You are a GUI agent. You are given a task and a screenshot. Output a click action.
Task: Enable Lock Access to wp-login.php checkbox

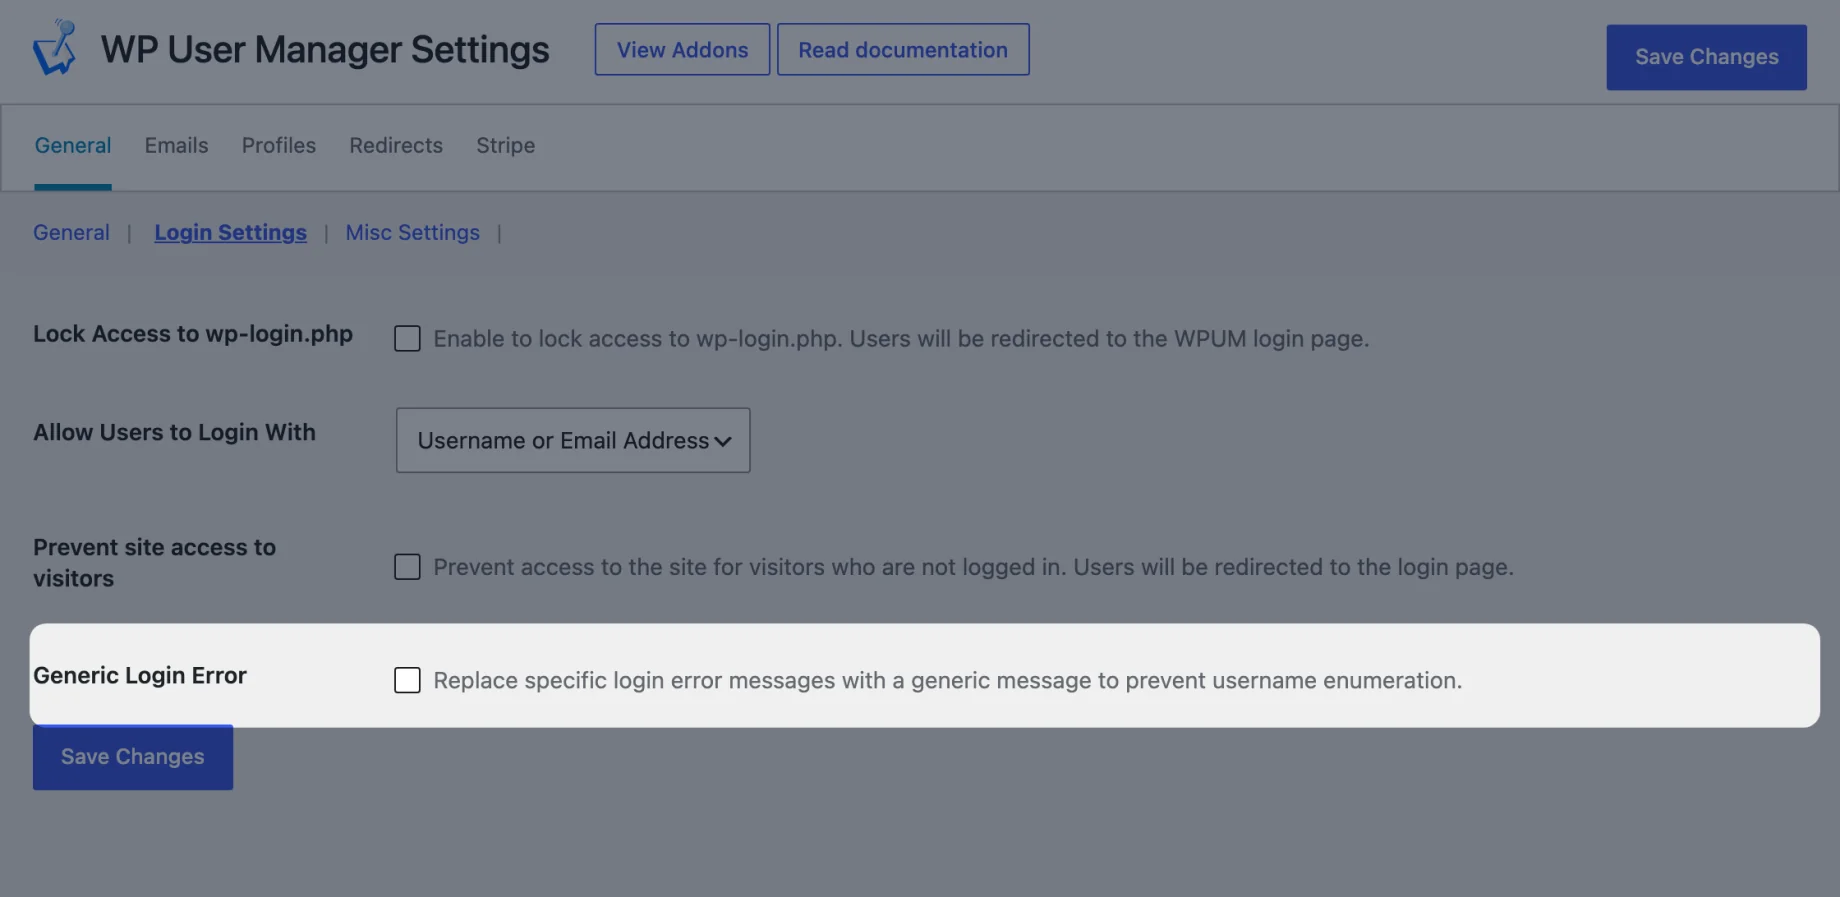pos(407,339)
